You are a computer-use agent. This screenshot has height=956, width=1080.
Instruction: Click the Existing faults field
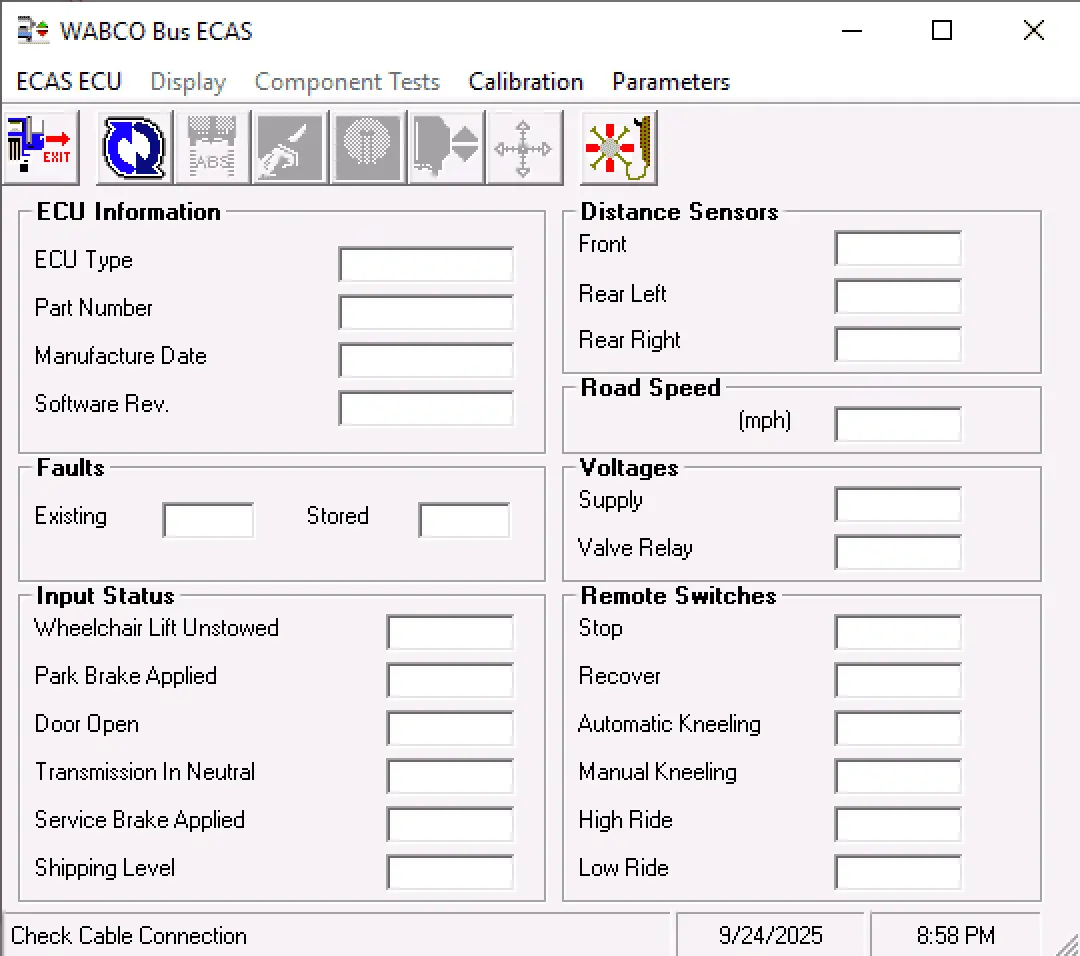click(x=208, y=520)
